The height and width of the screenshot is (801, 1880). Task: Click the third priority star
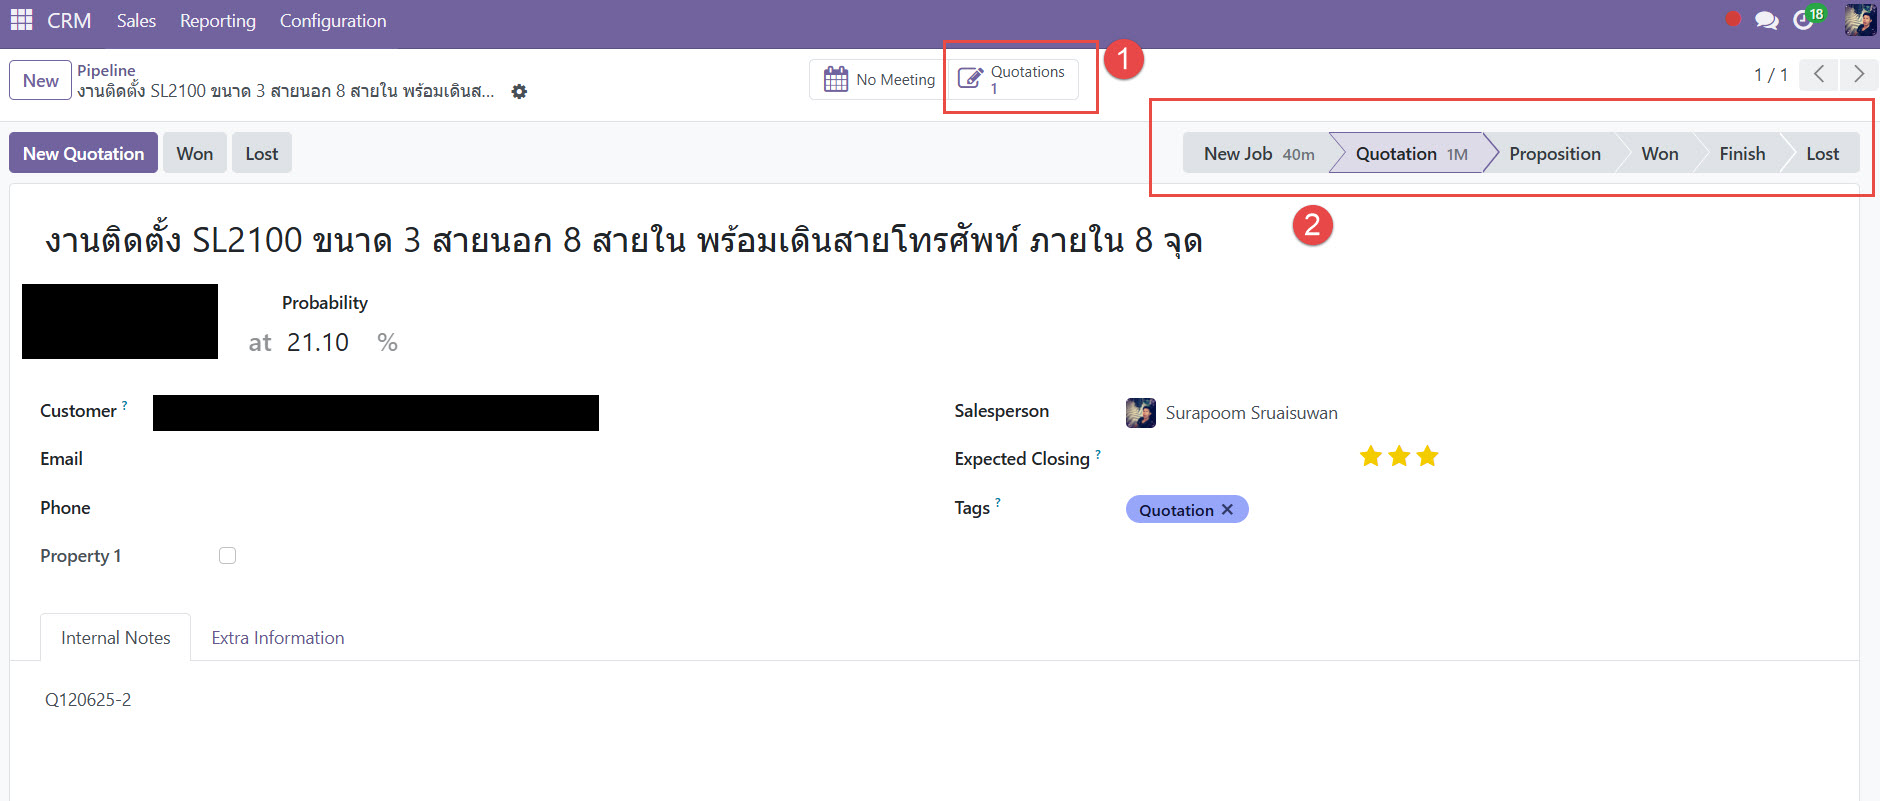point(1427,457)
